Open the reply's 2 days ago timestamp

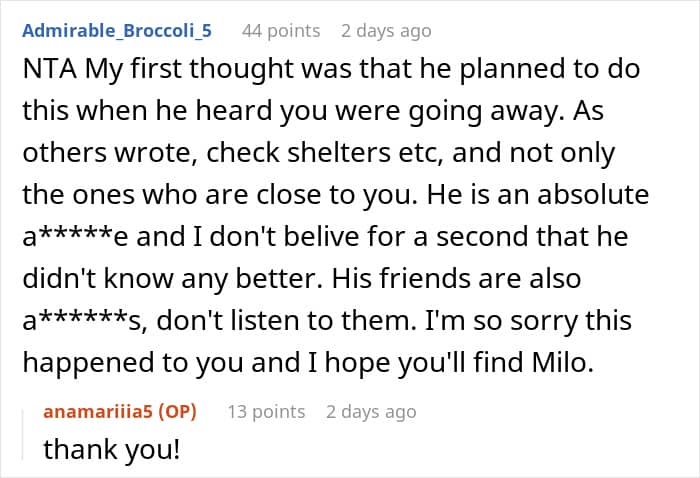tap(371, 411)
